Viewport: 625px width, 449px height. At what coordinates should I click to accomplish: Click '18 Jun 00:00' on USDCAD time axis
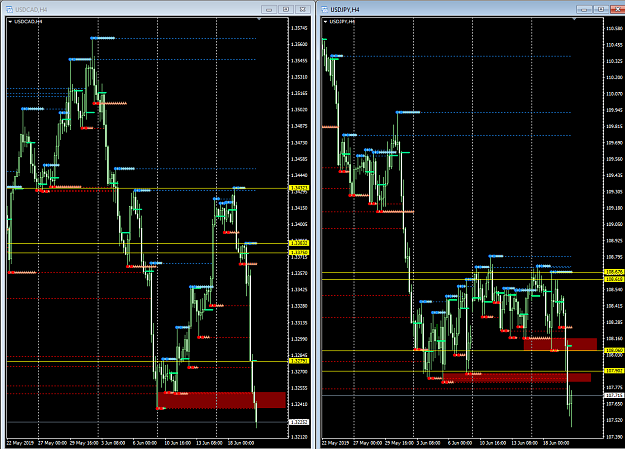pyautogui.click(x=241, y=443)
